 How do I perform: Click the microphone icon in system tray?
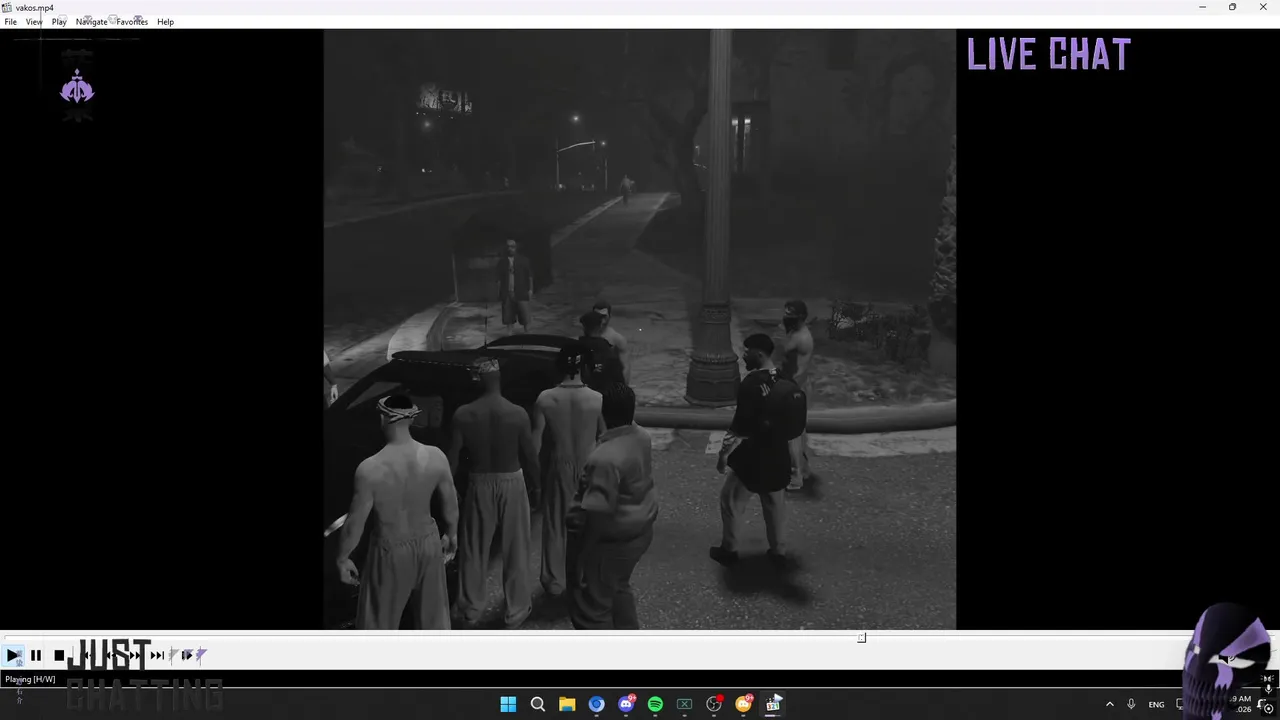[x=1131, y=704]
